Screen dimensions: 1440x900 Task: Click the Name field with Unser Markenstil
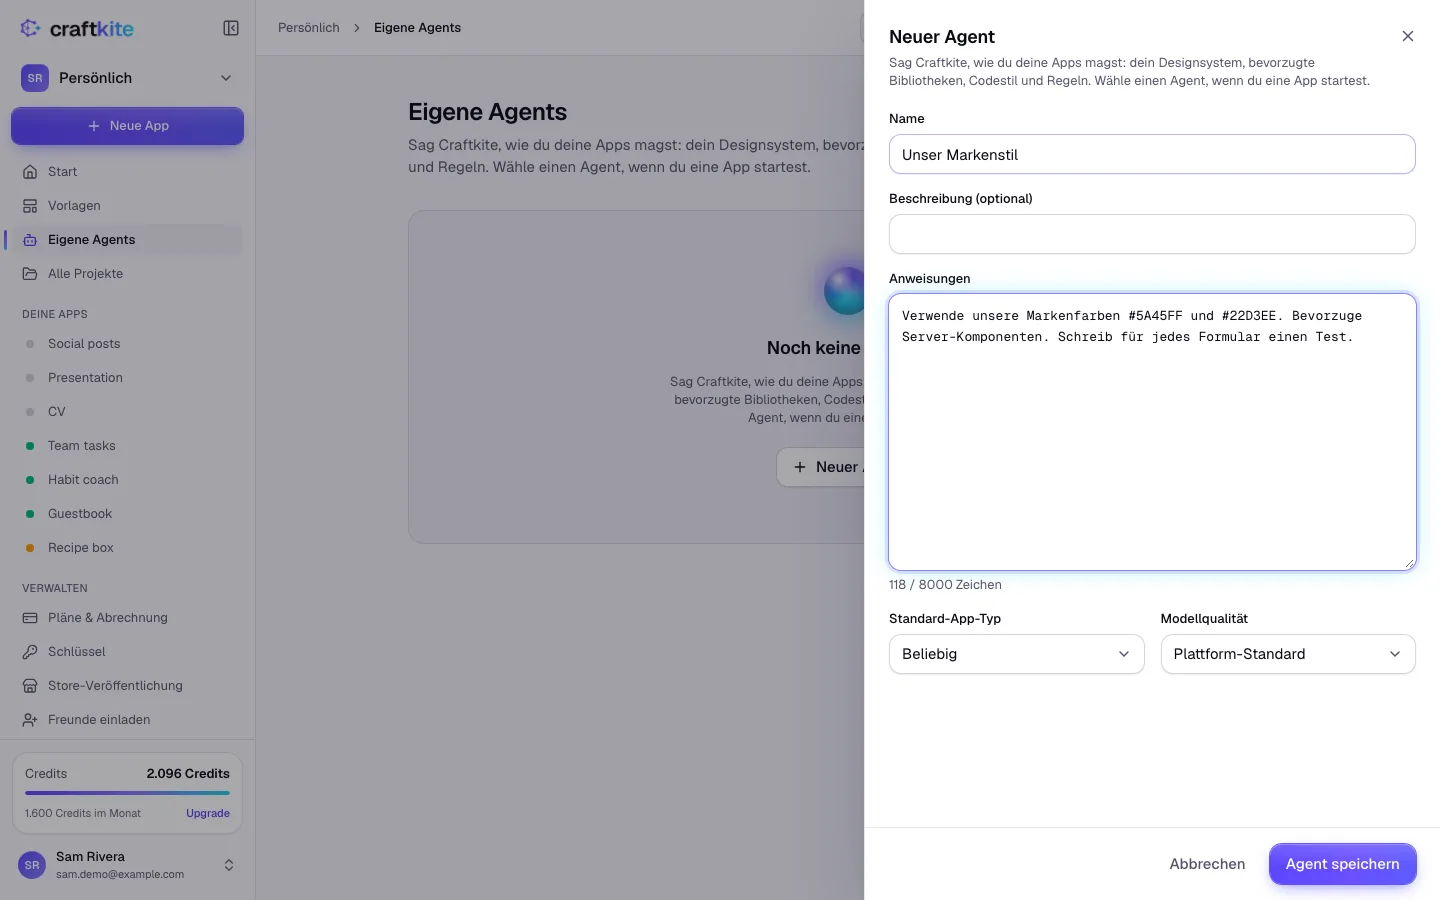coord(1152,154)
